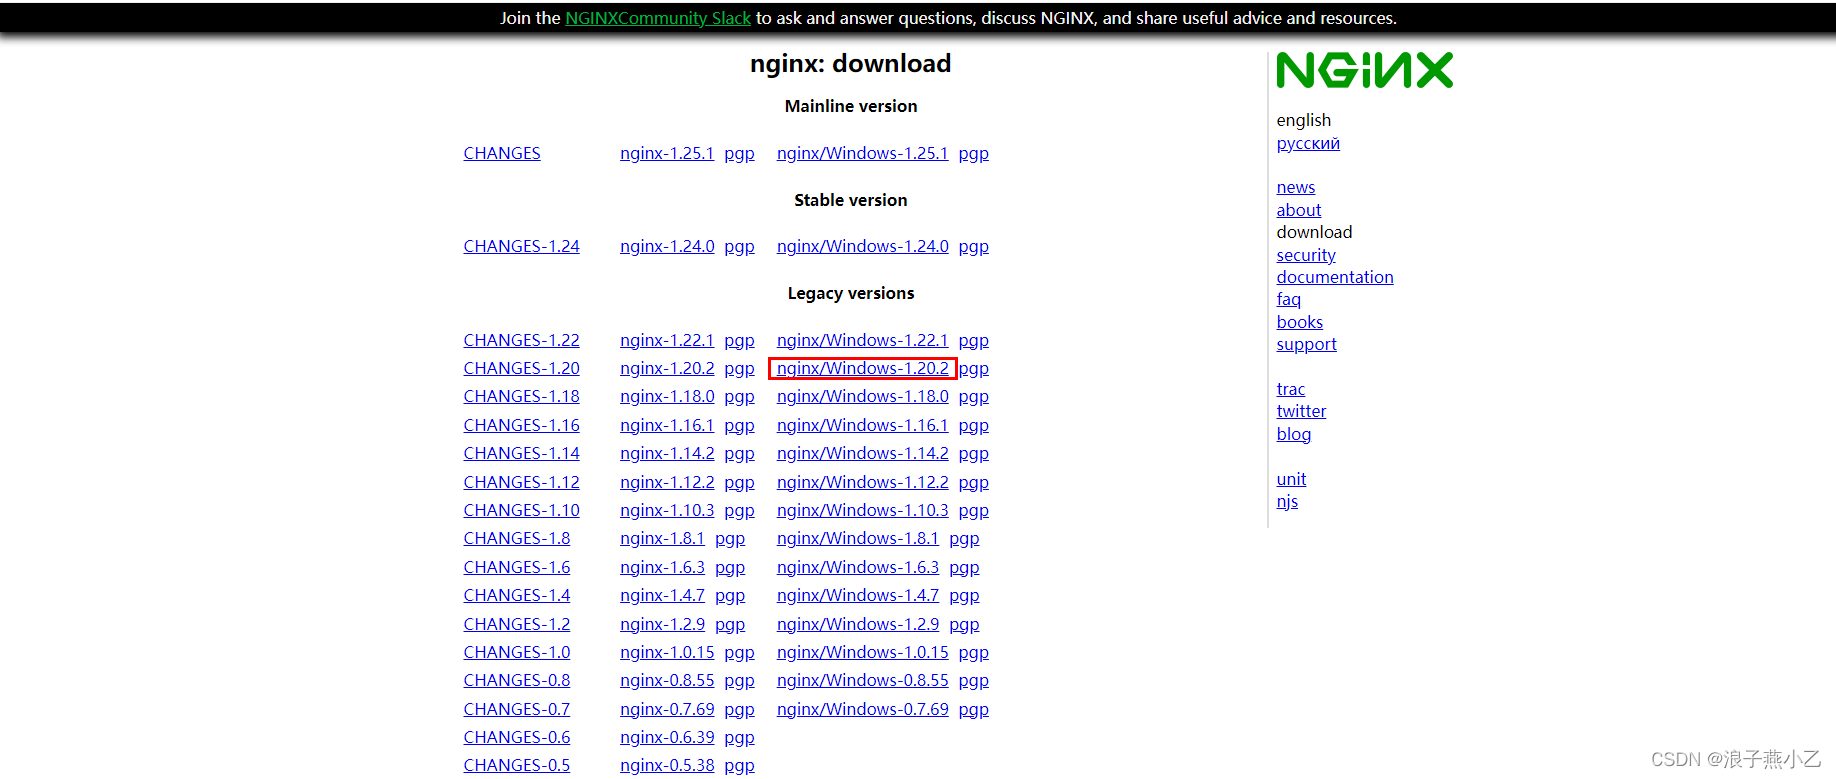The height and width of the screenshot is (779, 1836).
Task: Download nginx/Windows-1.16.1
Action: [862, 425]
